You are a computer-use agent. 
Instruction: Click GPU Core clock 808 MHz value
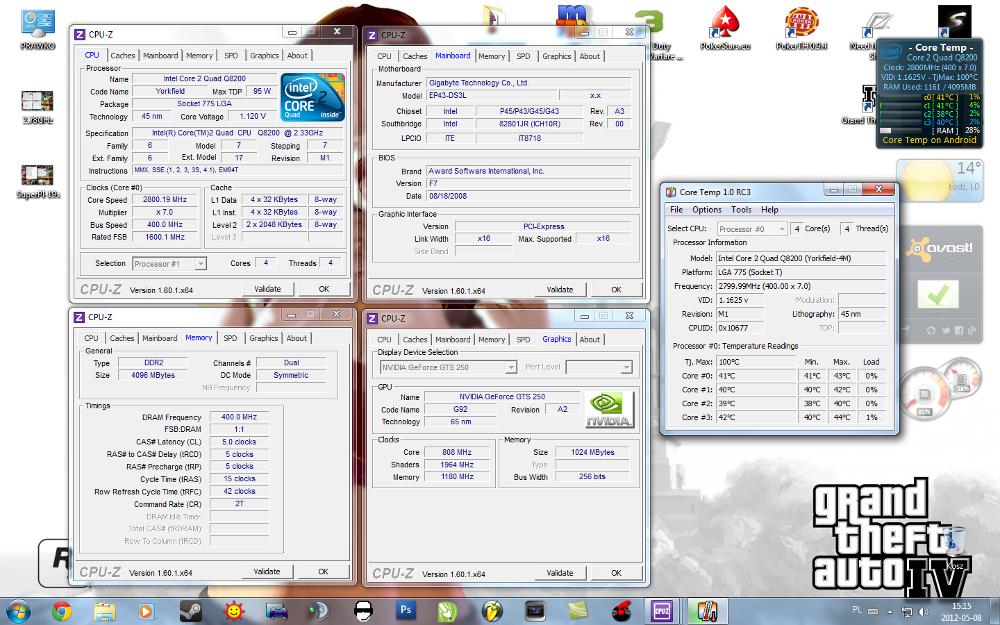pyautogui.click(x=457, y=452)
